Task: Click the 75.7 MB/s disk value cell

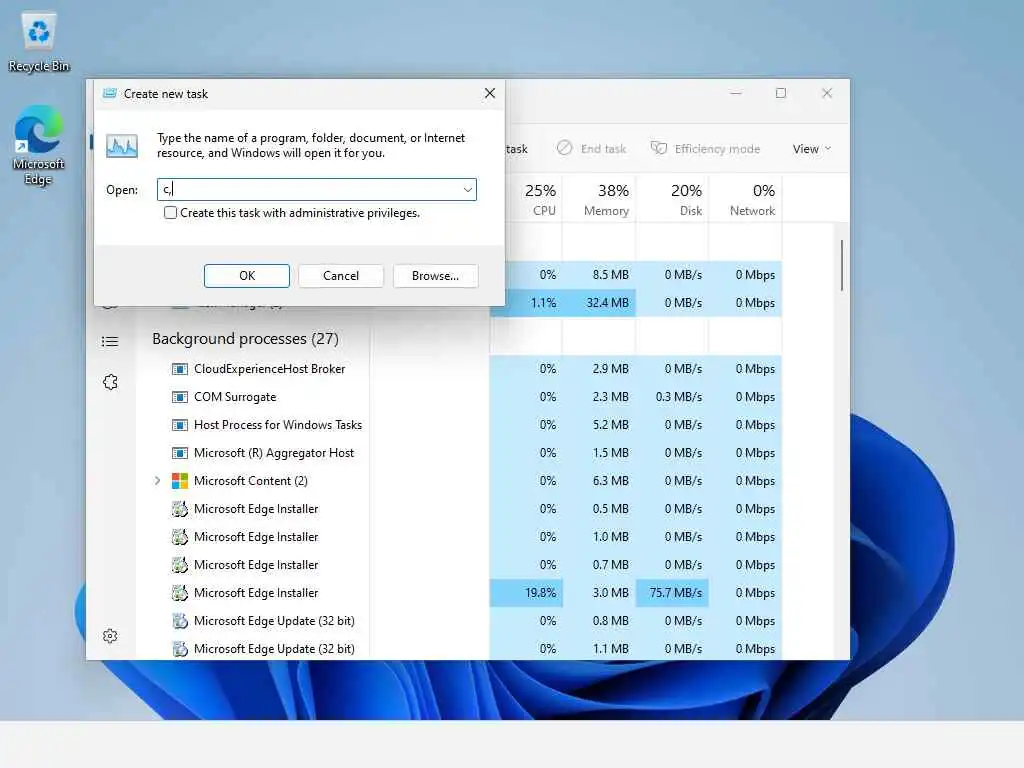Action: pyautogui.click(x=673, y=593)
